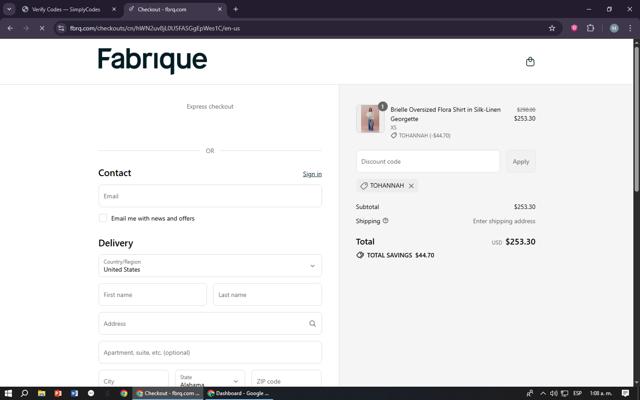Image resolution: width=640 pixels, height=400 pixels.
Task: Focus the City field
Action: 133,378
